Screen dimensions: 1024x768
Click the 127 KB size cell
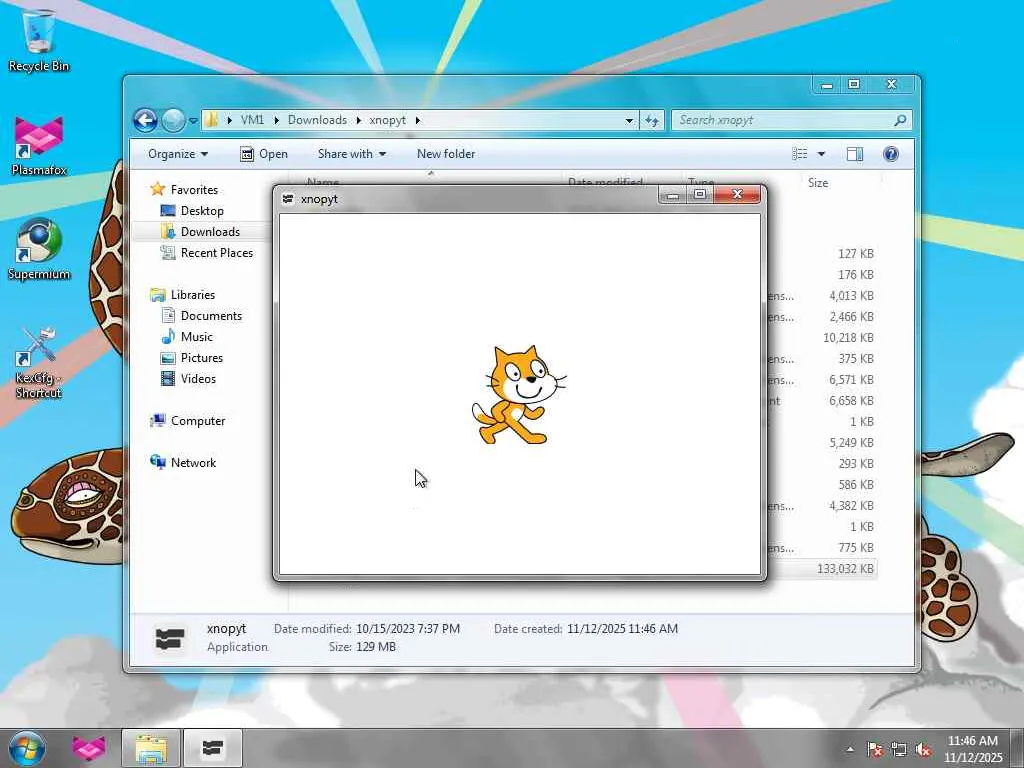[x=856, y=254]
